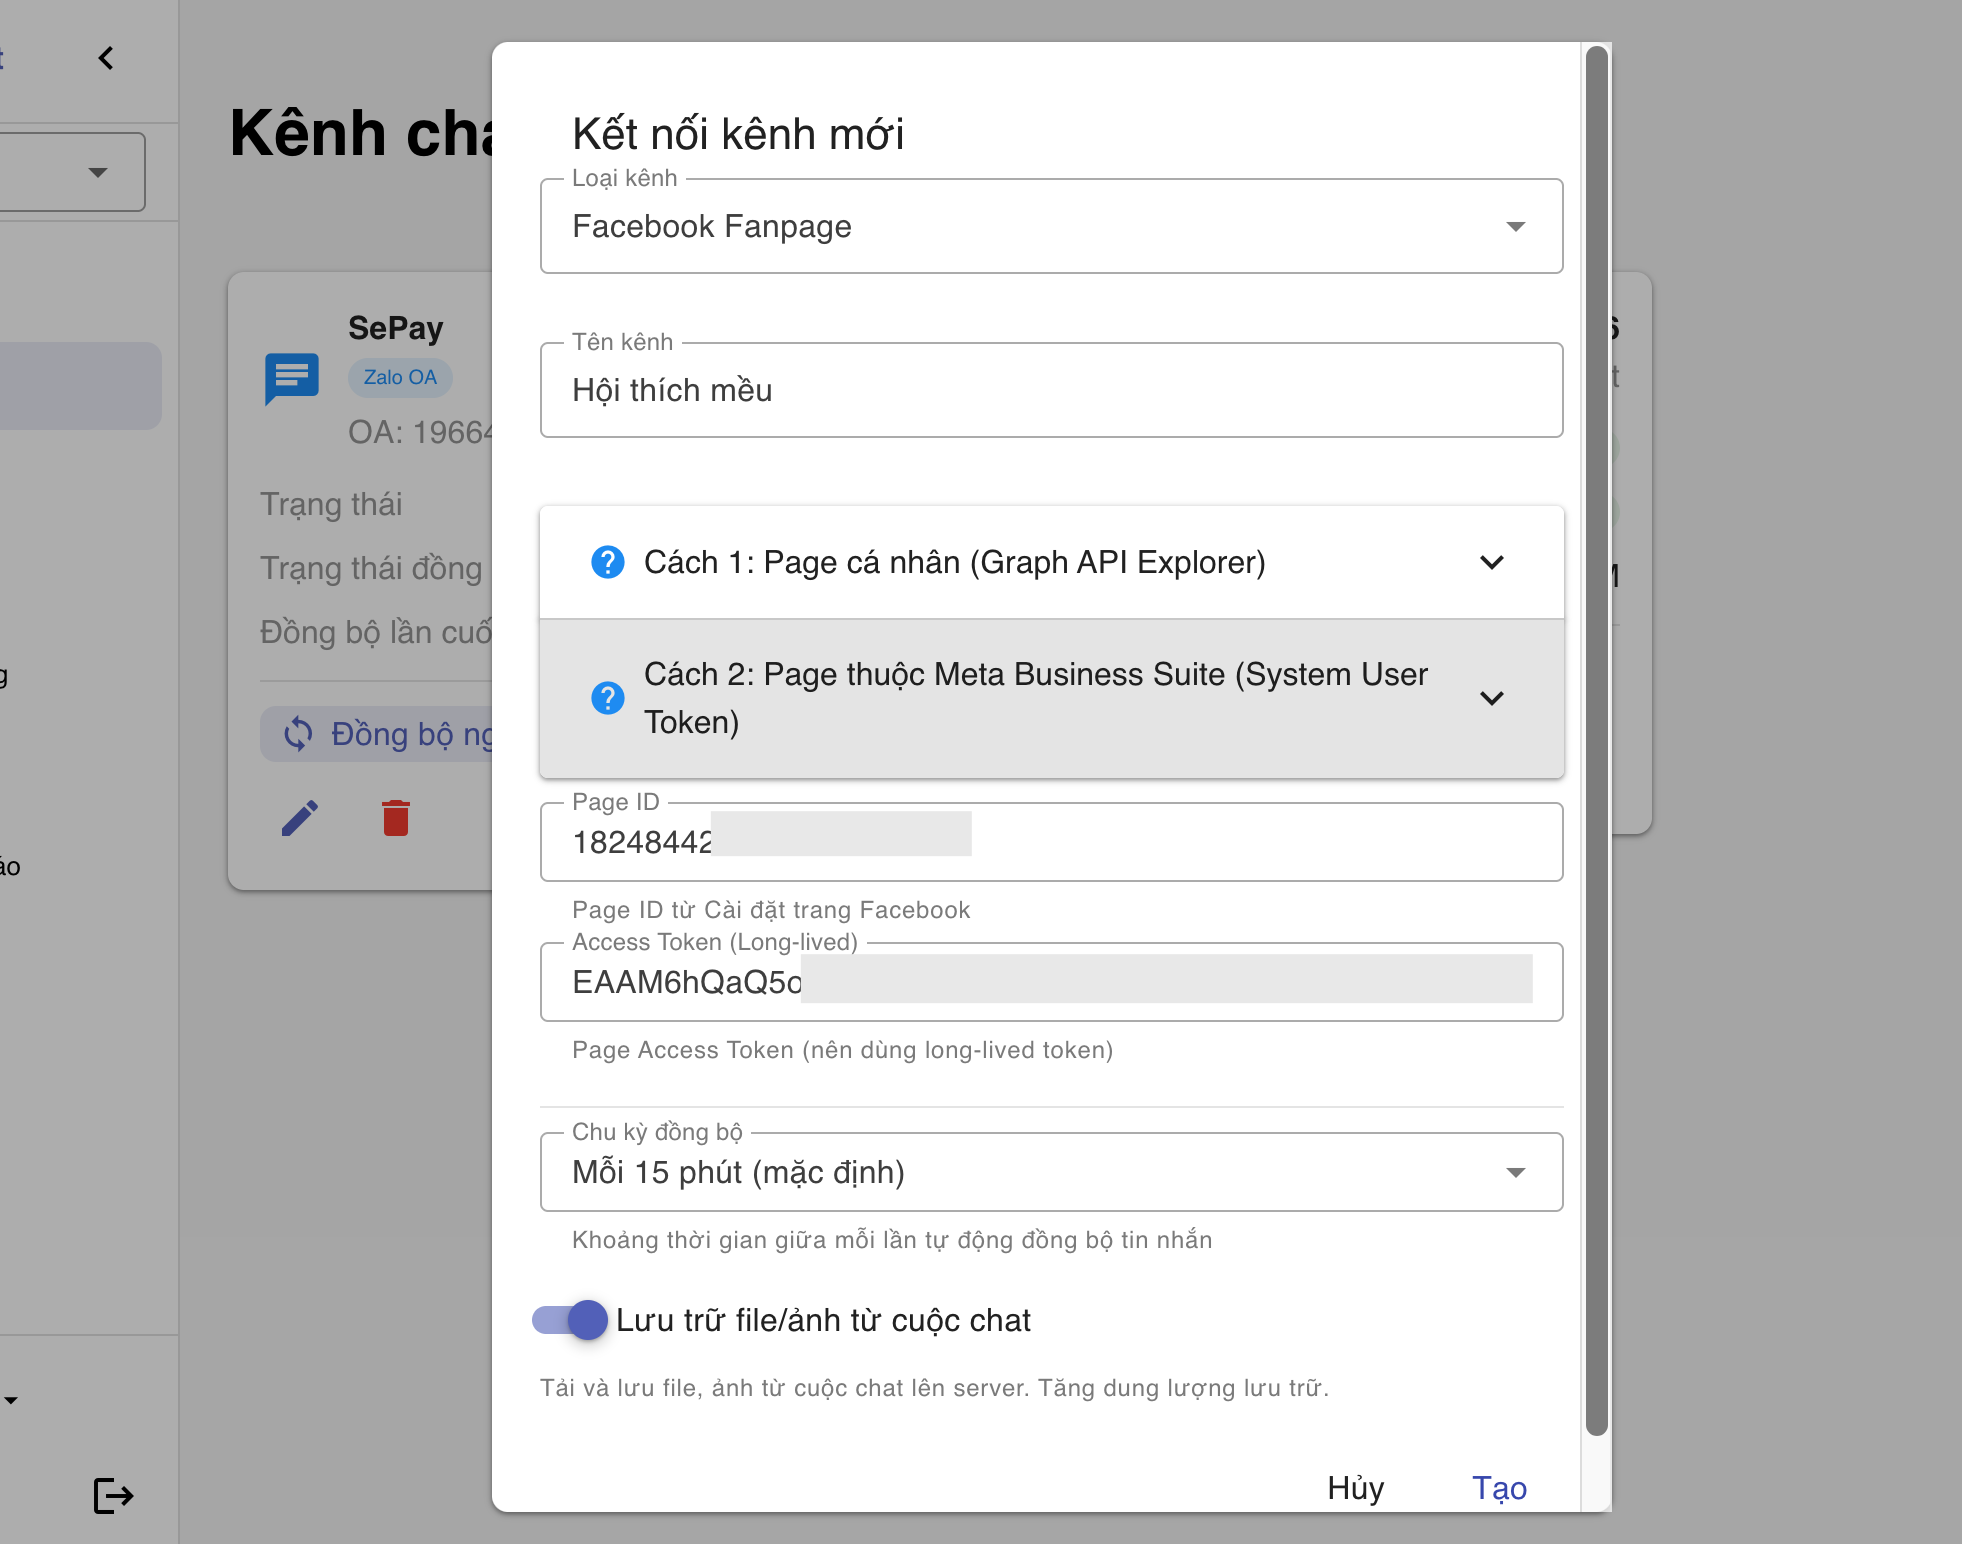Click the logout icon at bottom left
The width and height of the screenshot is (1962, 1544).
click(x=111, y=1495)
